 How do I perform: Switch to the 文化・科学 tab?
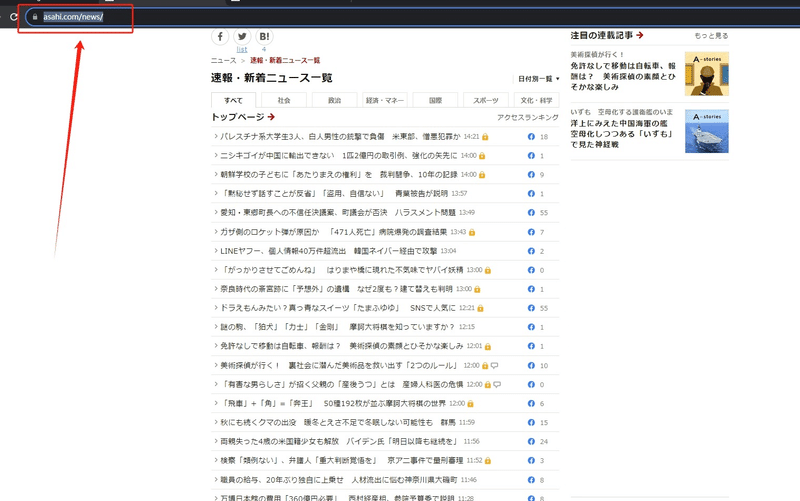536,100
